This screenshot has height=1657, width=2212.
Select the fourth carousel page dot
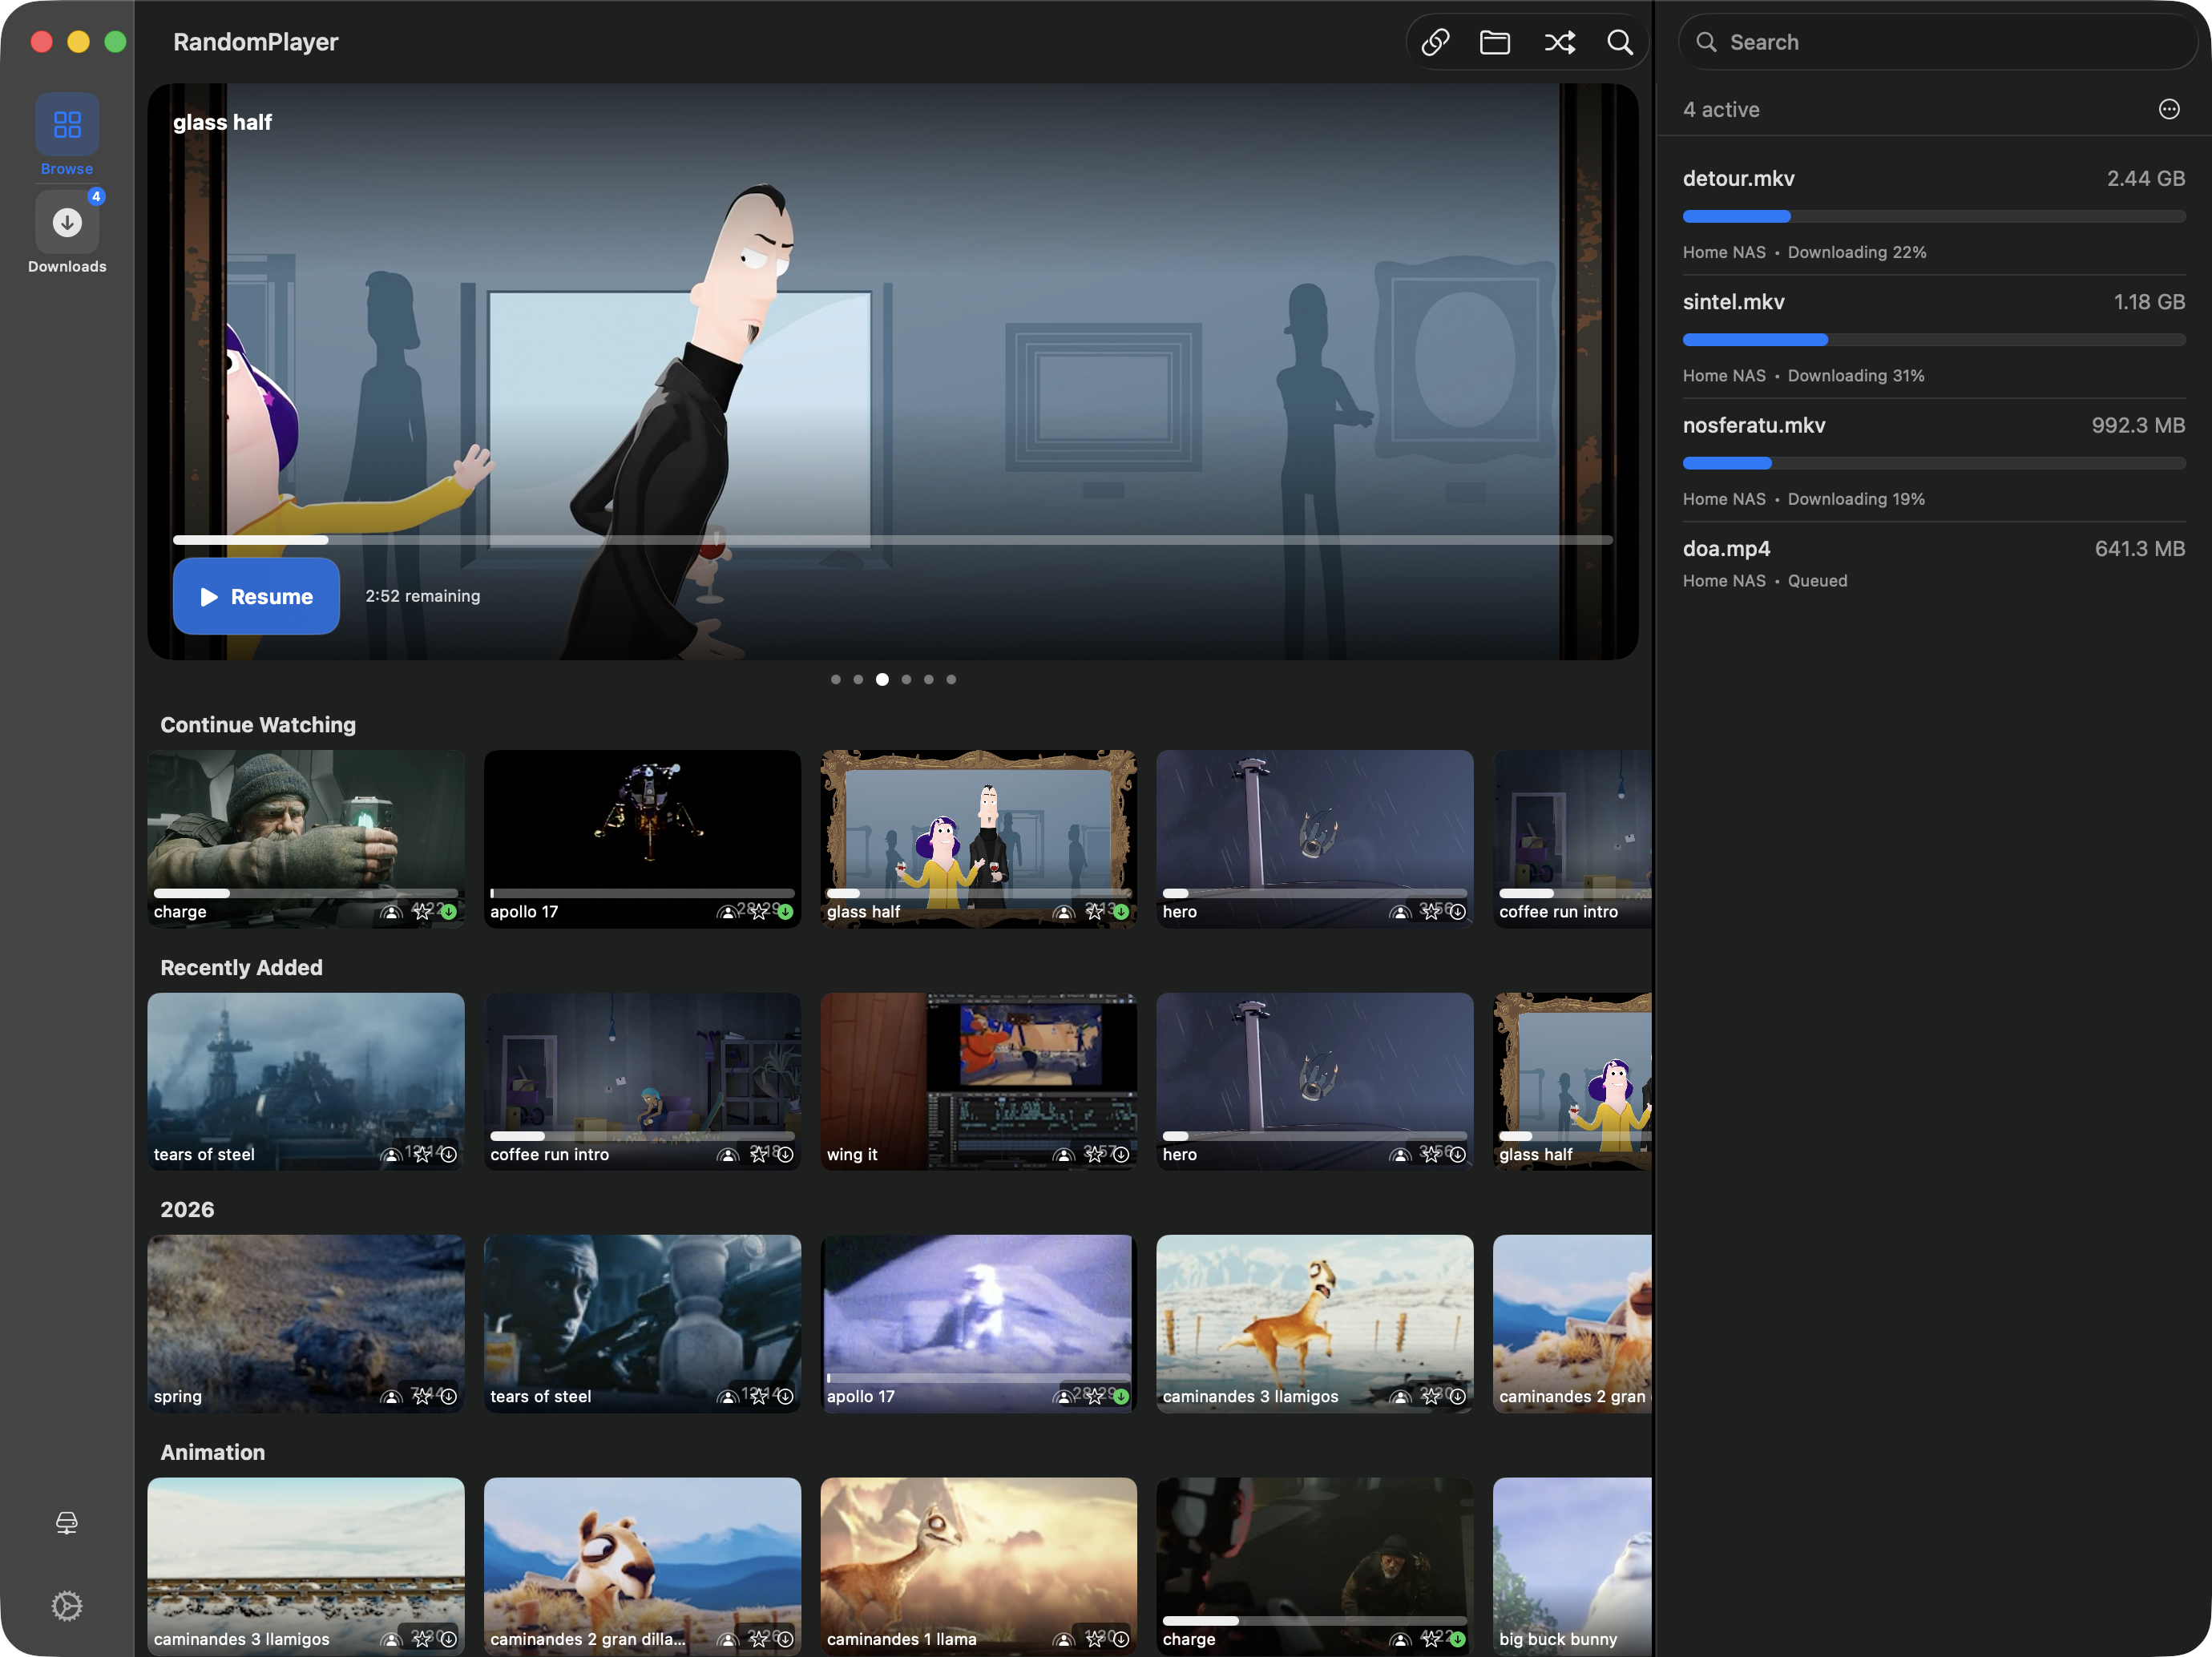[x=906, y=679]
